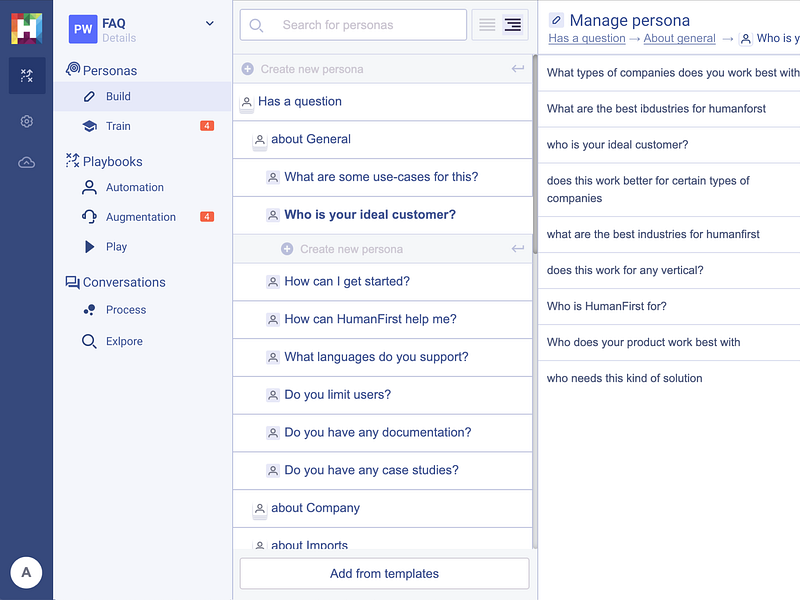Screen dimensions: 800x600
Task: Switch to the flat list view
Action: 487,25
